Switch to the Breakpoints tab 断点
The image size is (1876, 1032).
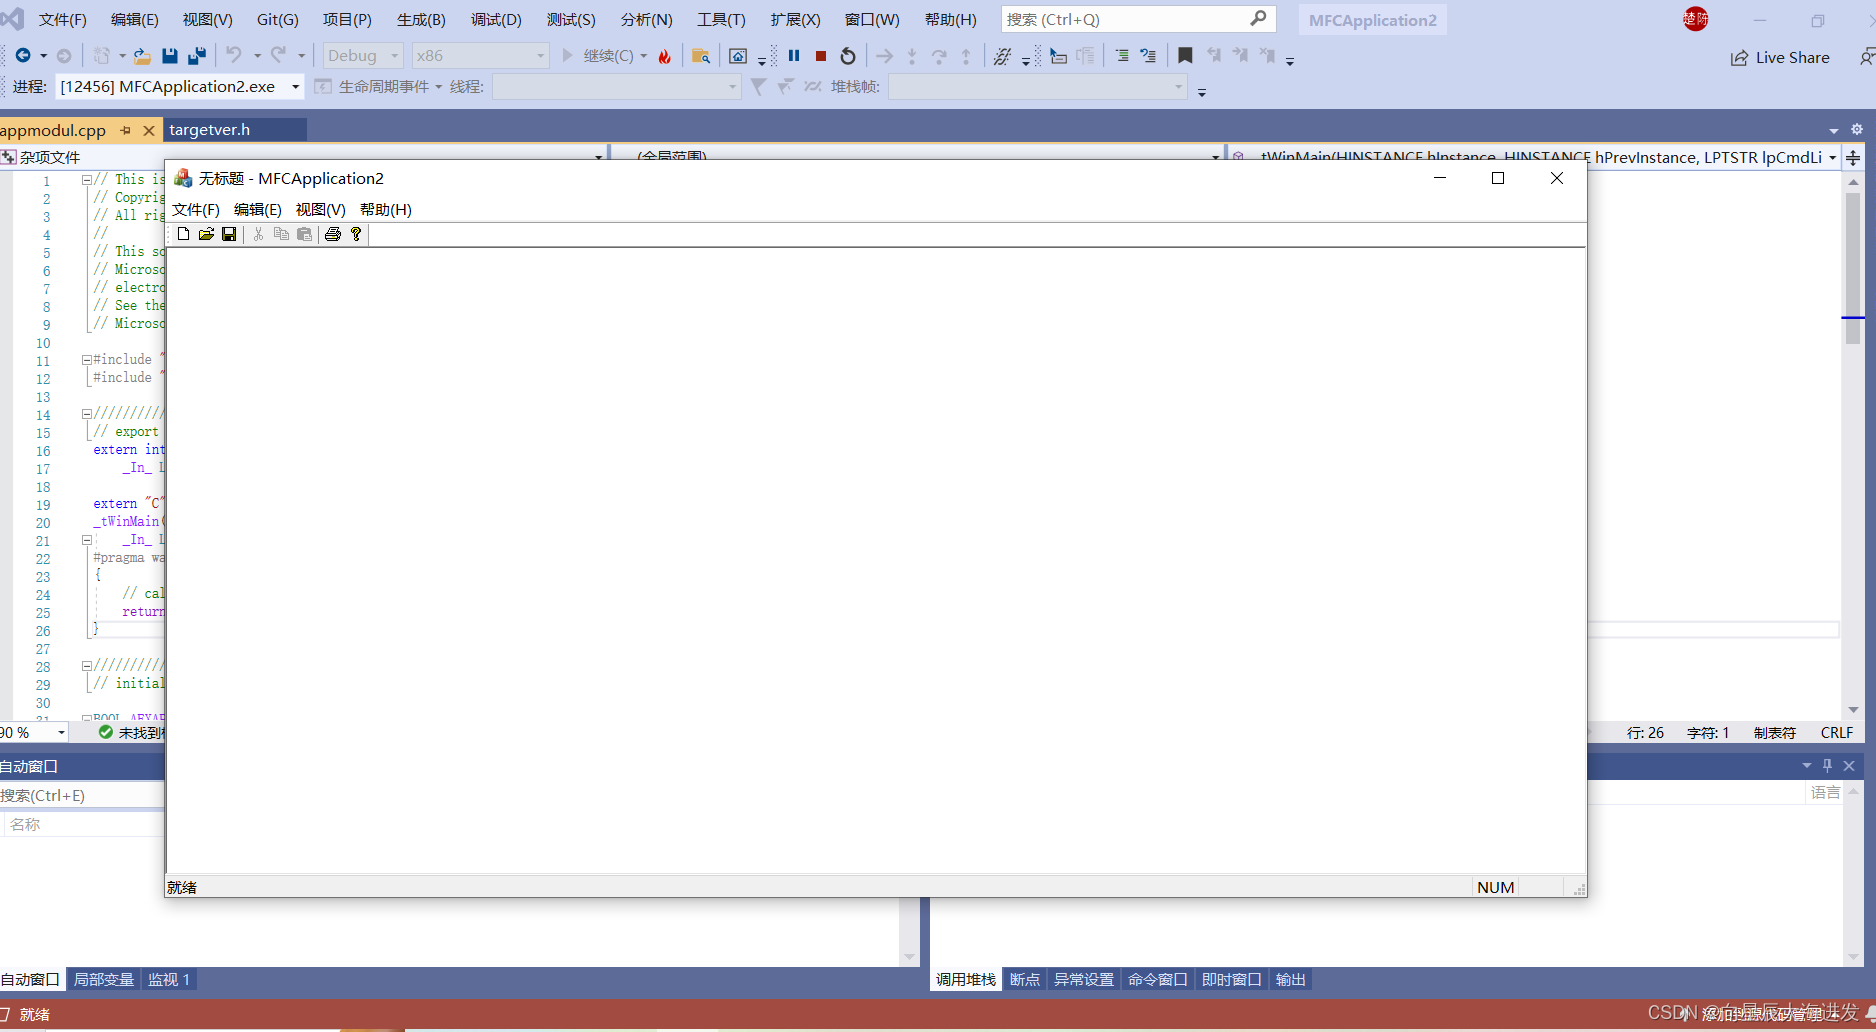[1025, 980]
